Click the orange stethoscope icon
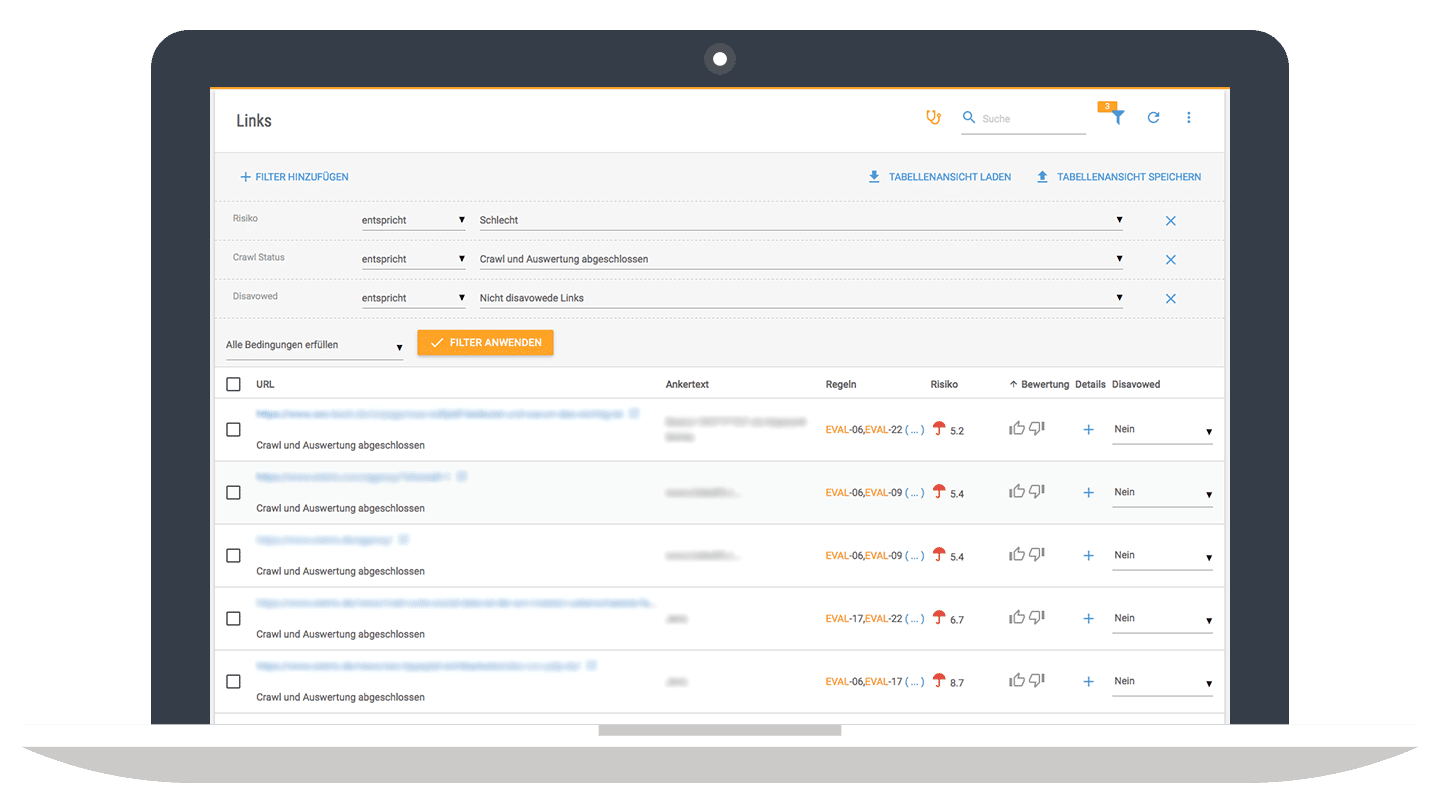This screenshot has height=812, width=1440. tap(933, 118)
